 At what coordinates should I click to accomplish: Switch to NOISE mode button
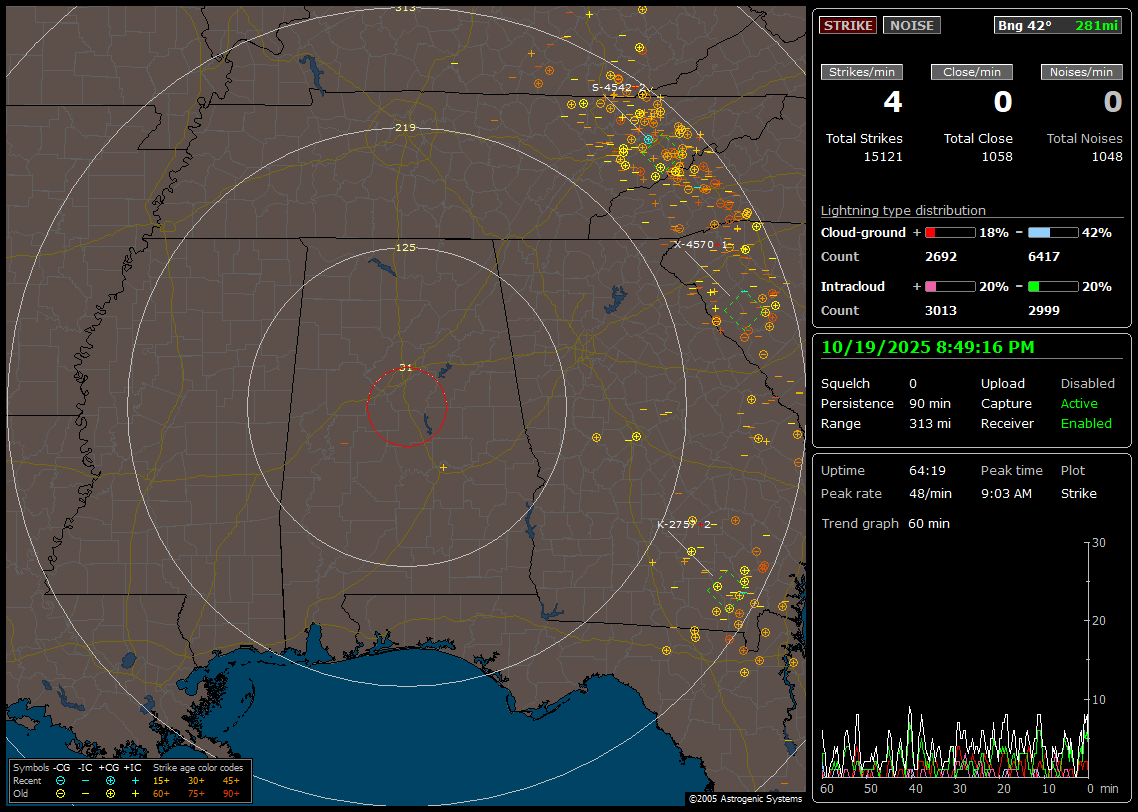click(911, 25)
